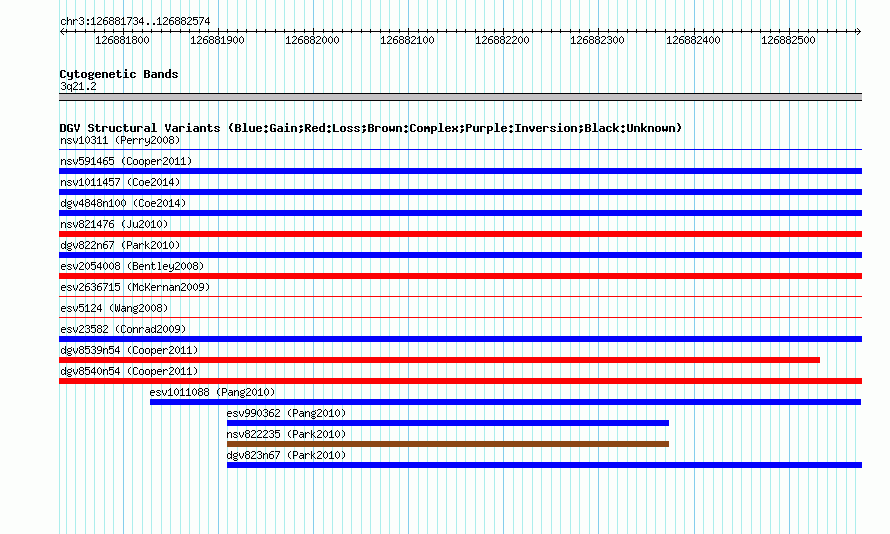Select the blue gain bar for nsv591465
The height and width of the screenshot is (534, 890).
point(460,171)
